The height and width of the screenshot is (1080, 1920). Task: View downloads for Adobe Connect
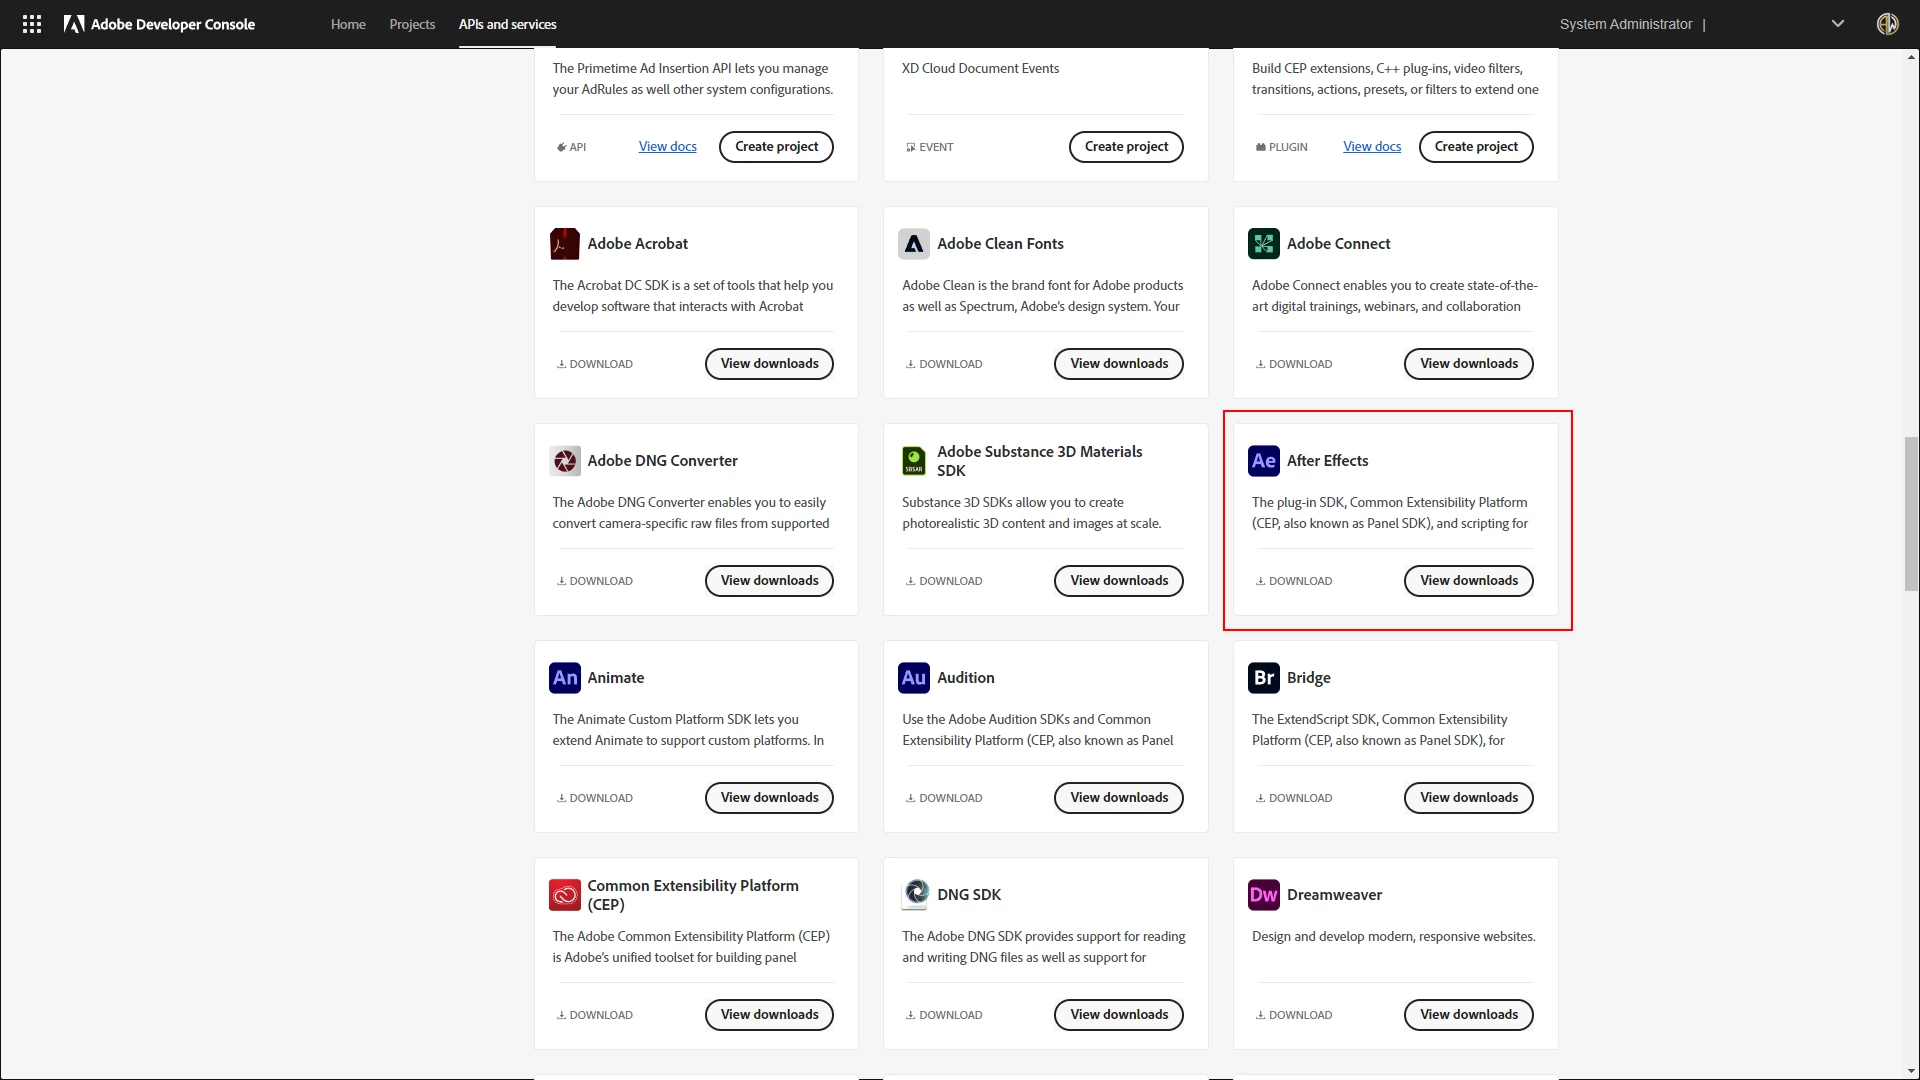tap(1469, 364)
